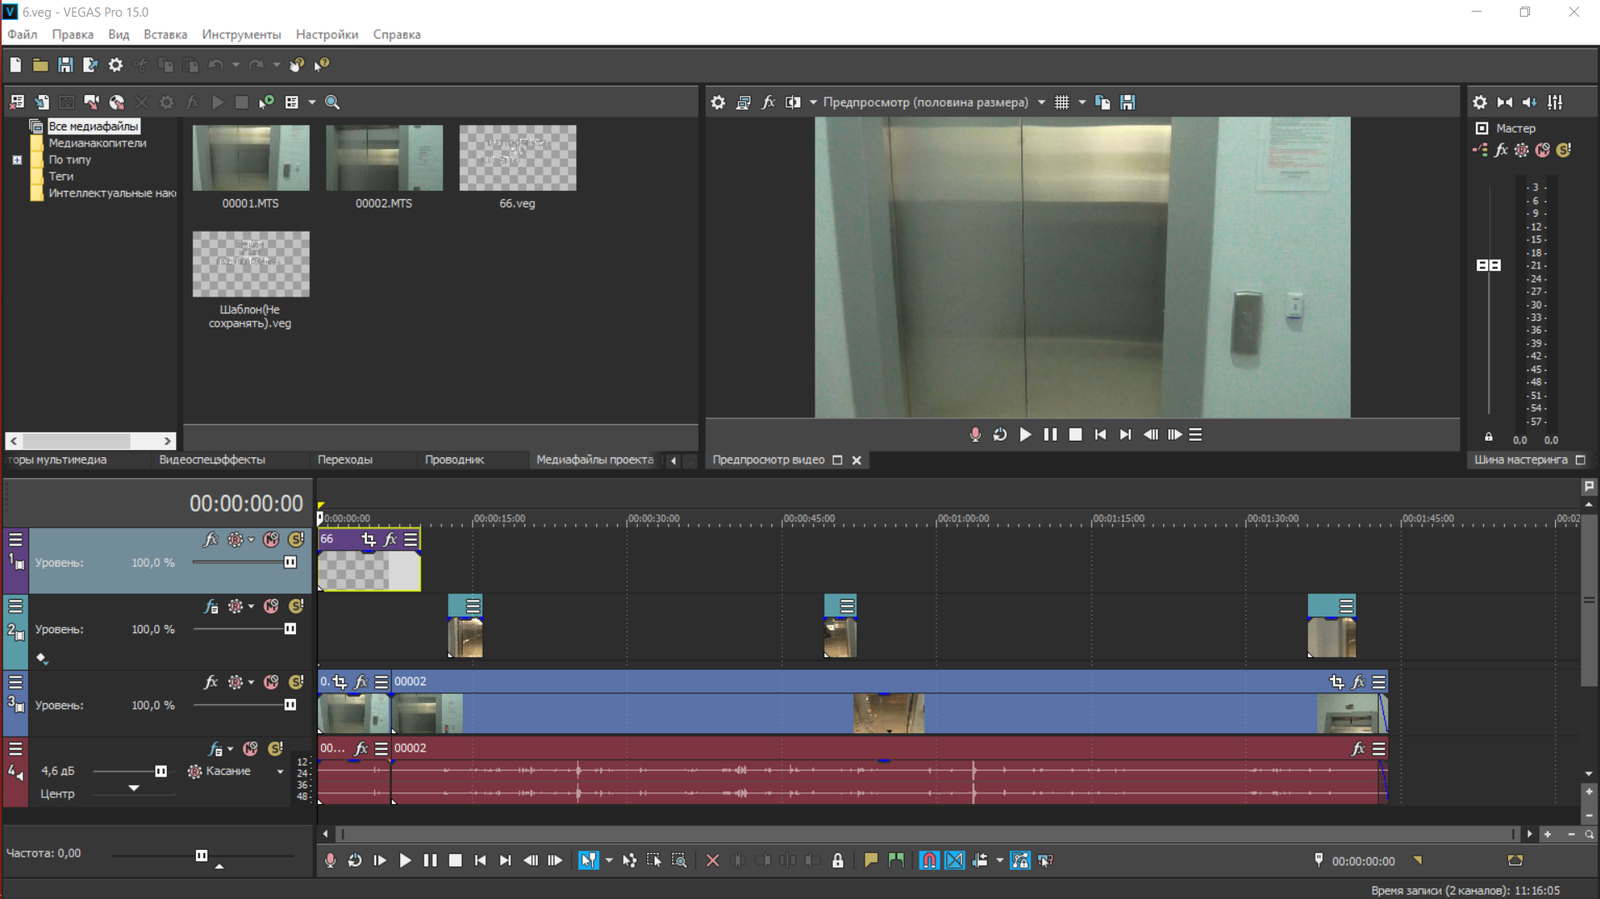Viewport: 1600px width, 899px height.
Task: Open the Файл menu
Action: [x=22, y=34]
